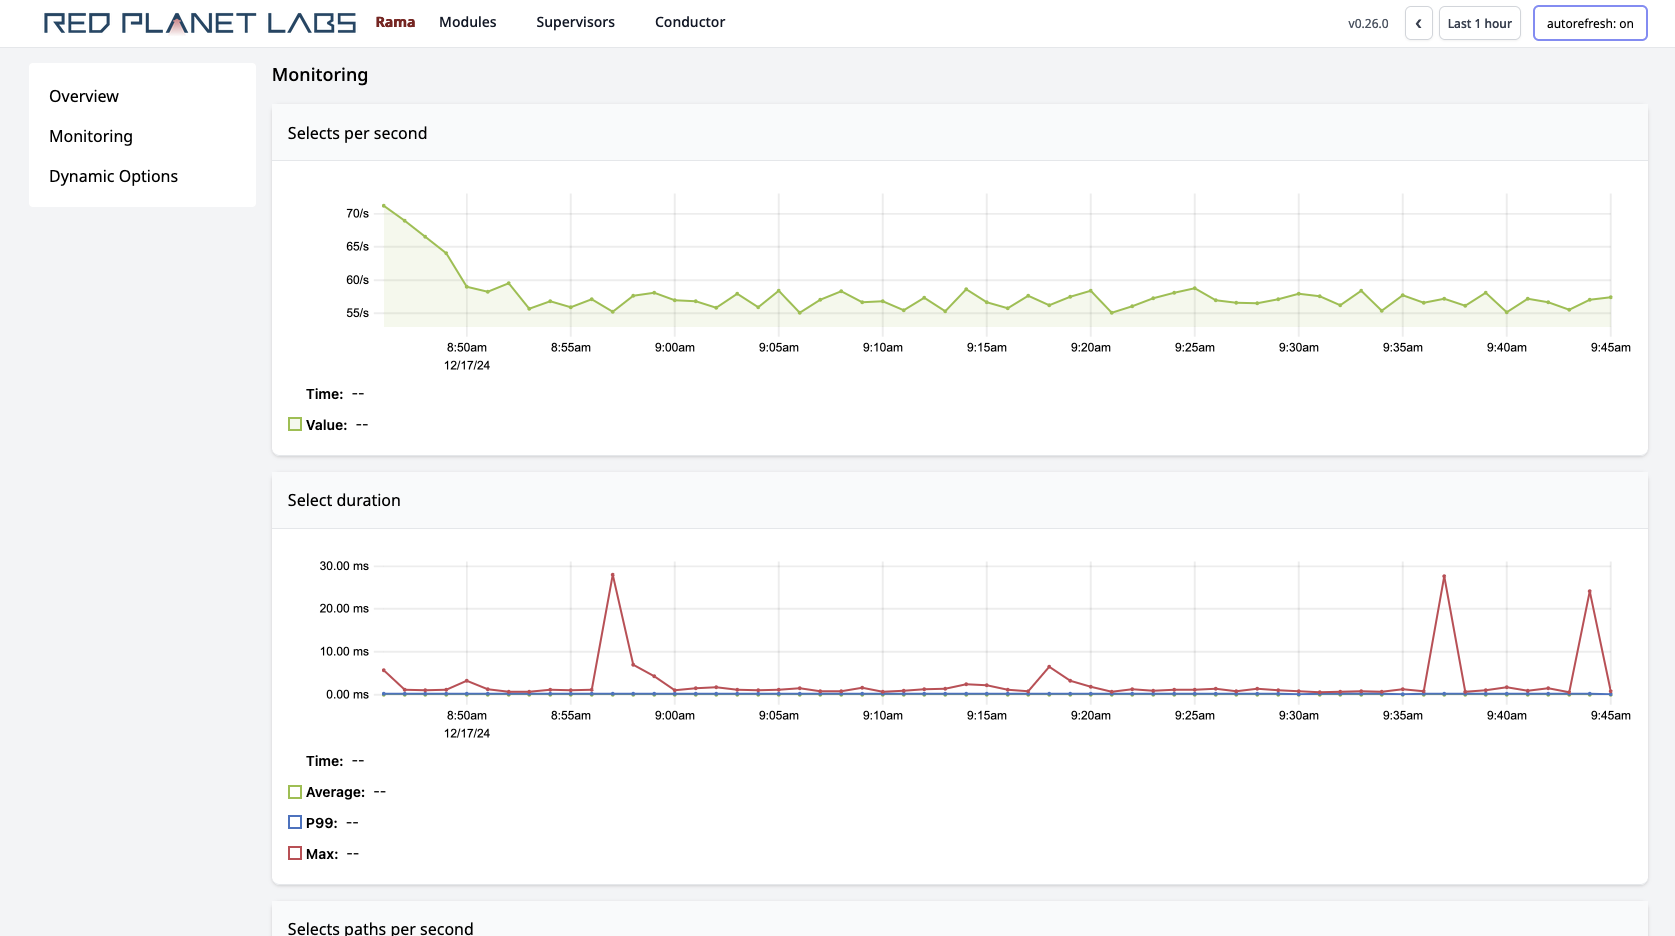
Task: Click the v0.26.0 version label
Action: [1368, 24]
